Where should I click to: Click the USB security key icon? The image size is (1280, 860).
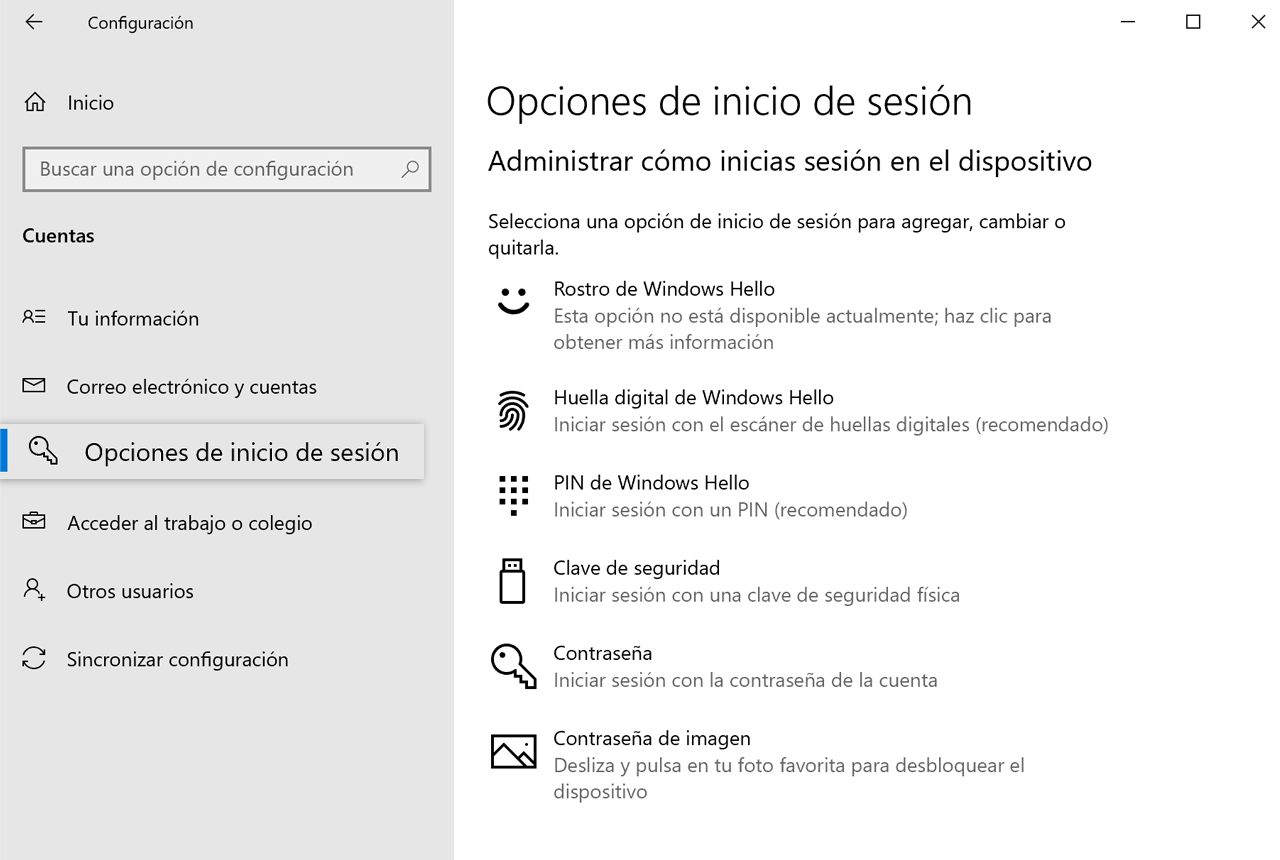click(512, 581)
